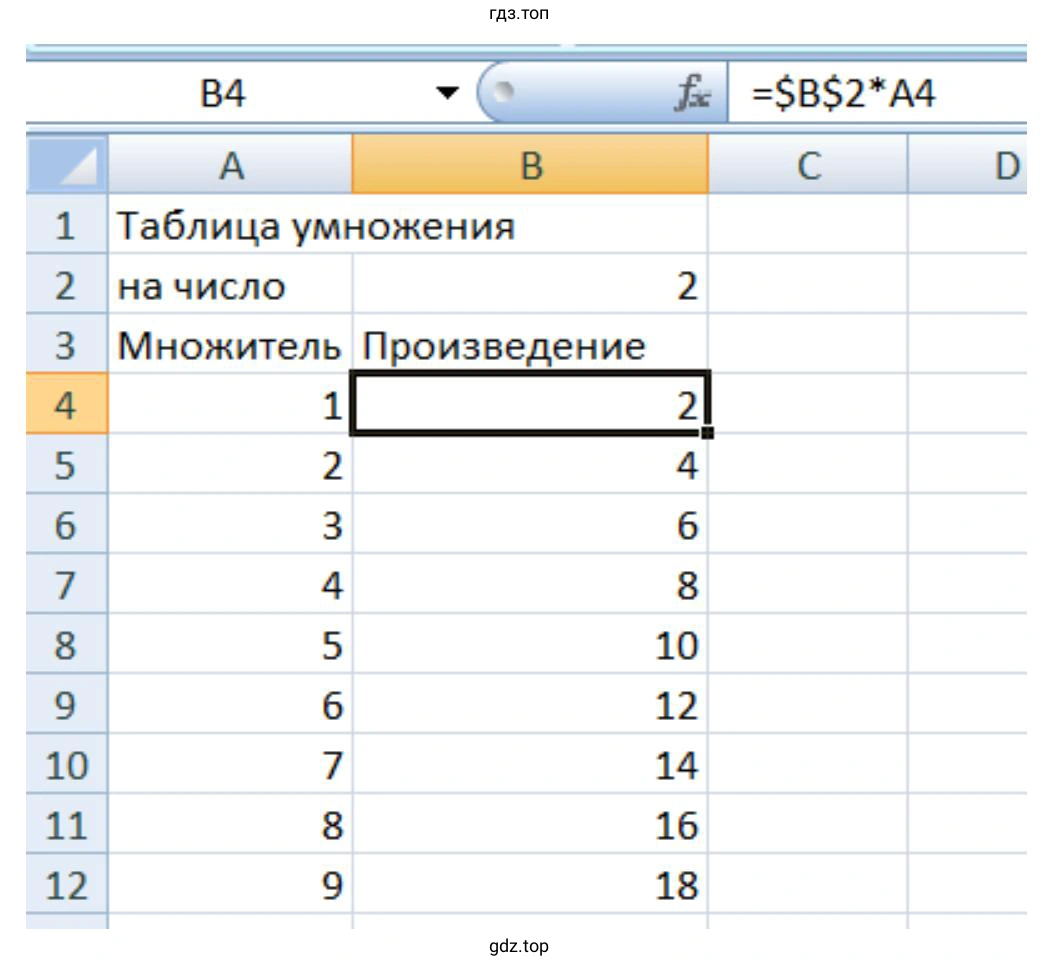Click the Select All corner triangle
Image resolution: width=1040 pixels, height=966 pixels.
(67, 165)
